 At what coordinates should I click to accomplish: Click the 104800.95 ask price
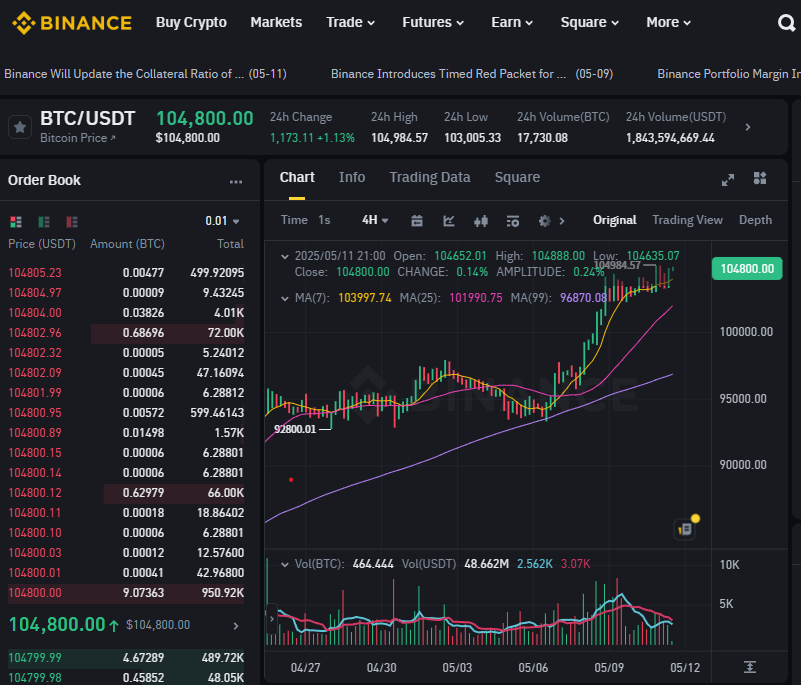pos(35,413)
